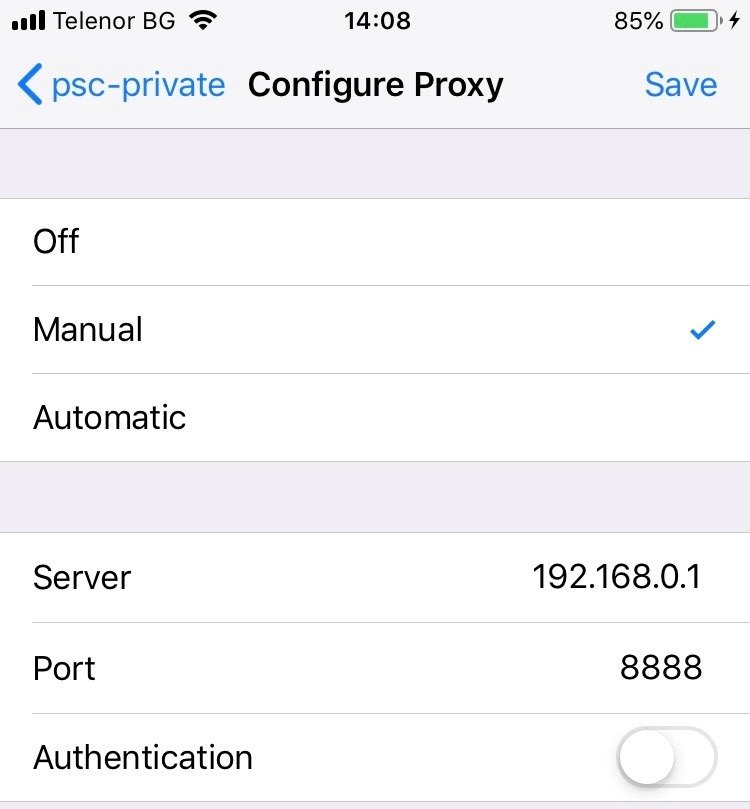Image resolution: width=750 pixels, height=809 pixels.
Task: Open the Configure Proxy title area
Action: tap(375, 85)
